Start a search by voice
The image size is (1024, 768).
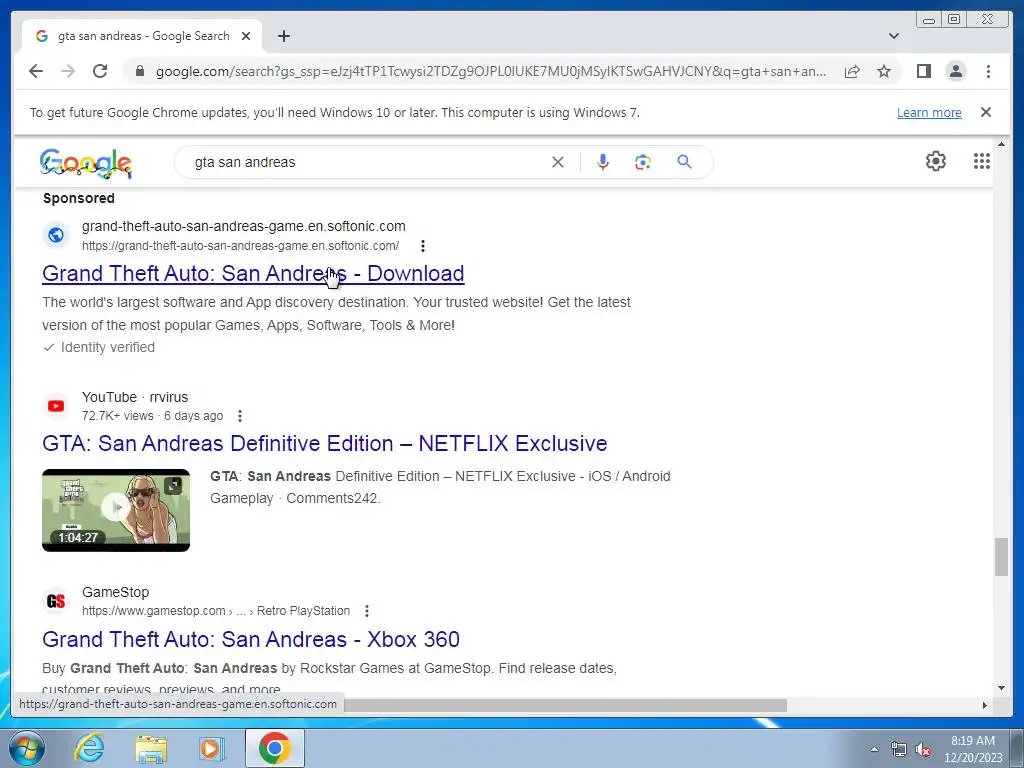tap(603, 162)
